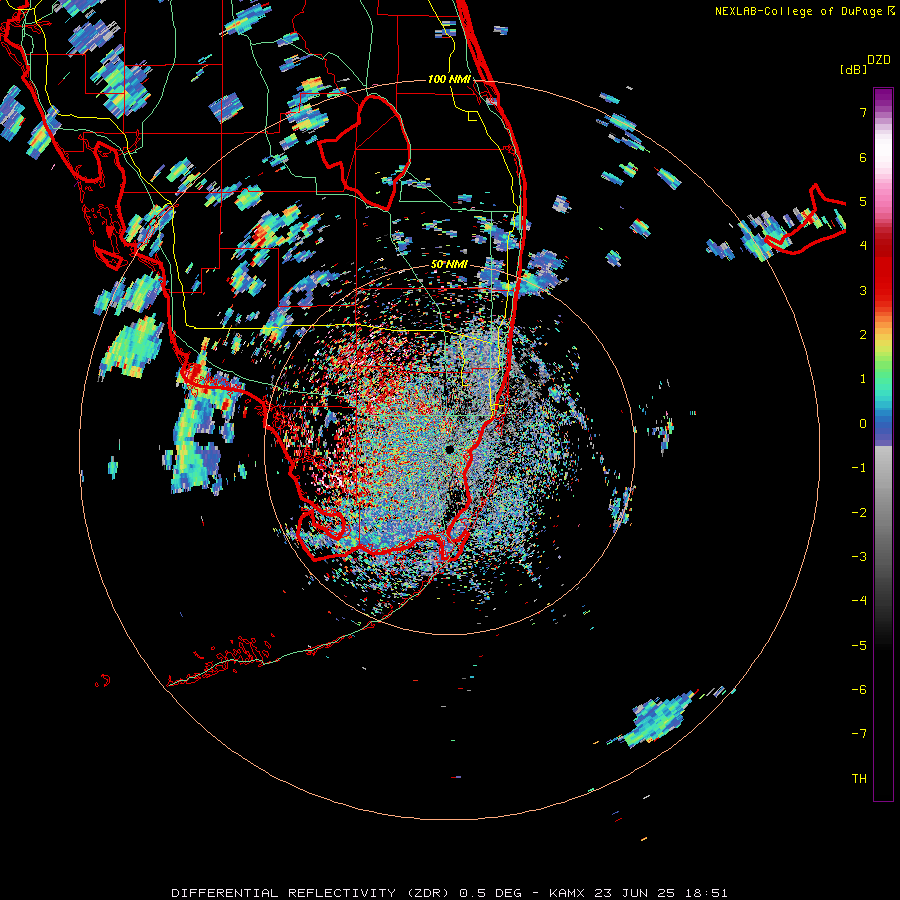900x900 pixels.
Task: Click the 0 dB scale label
Action: point(863,424)
